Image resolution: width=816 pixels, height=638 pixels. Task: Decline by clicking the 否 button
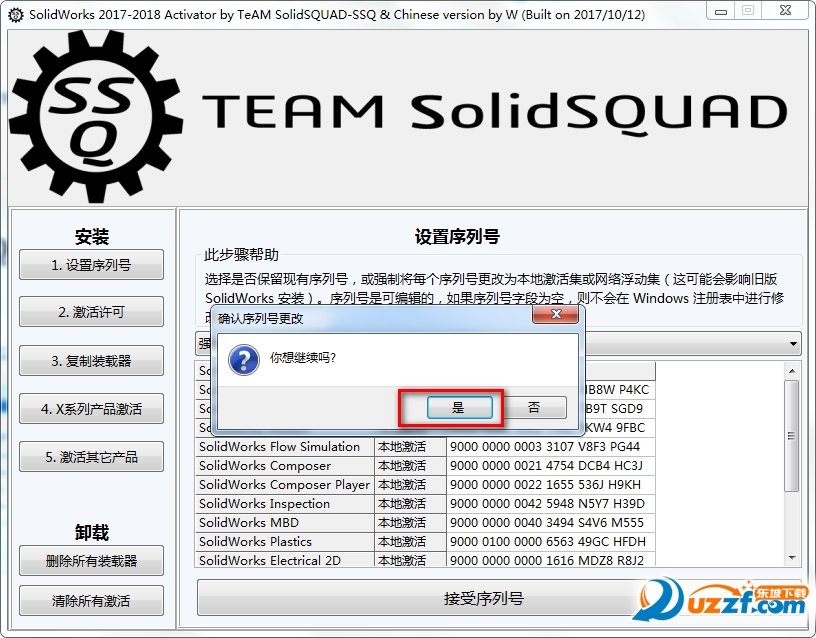pos(534,407)
